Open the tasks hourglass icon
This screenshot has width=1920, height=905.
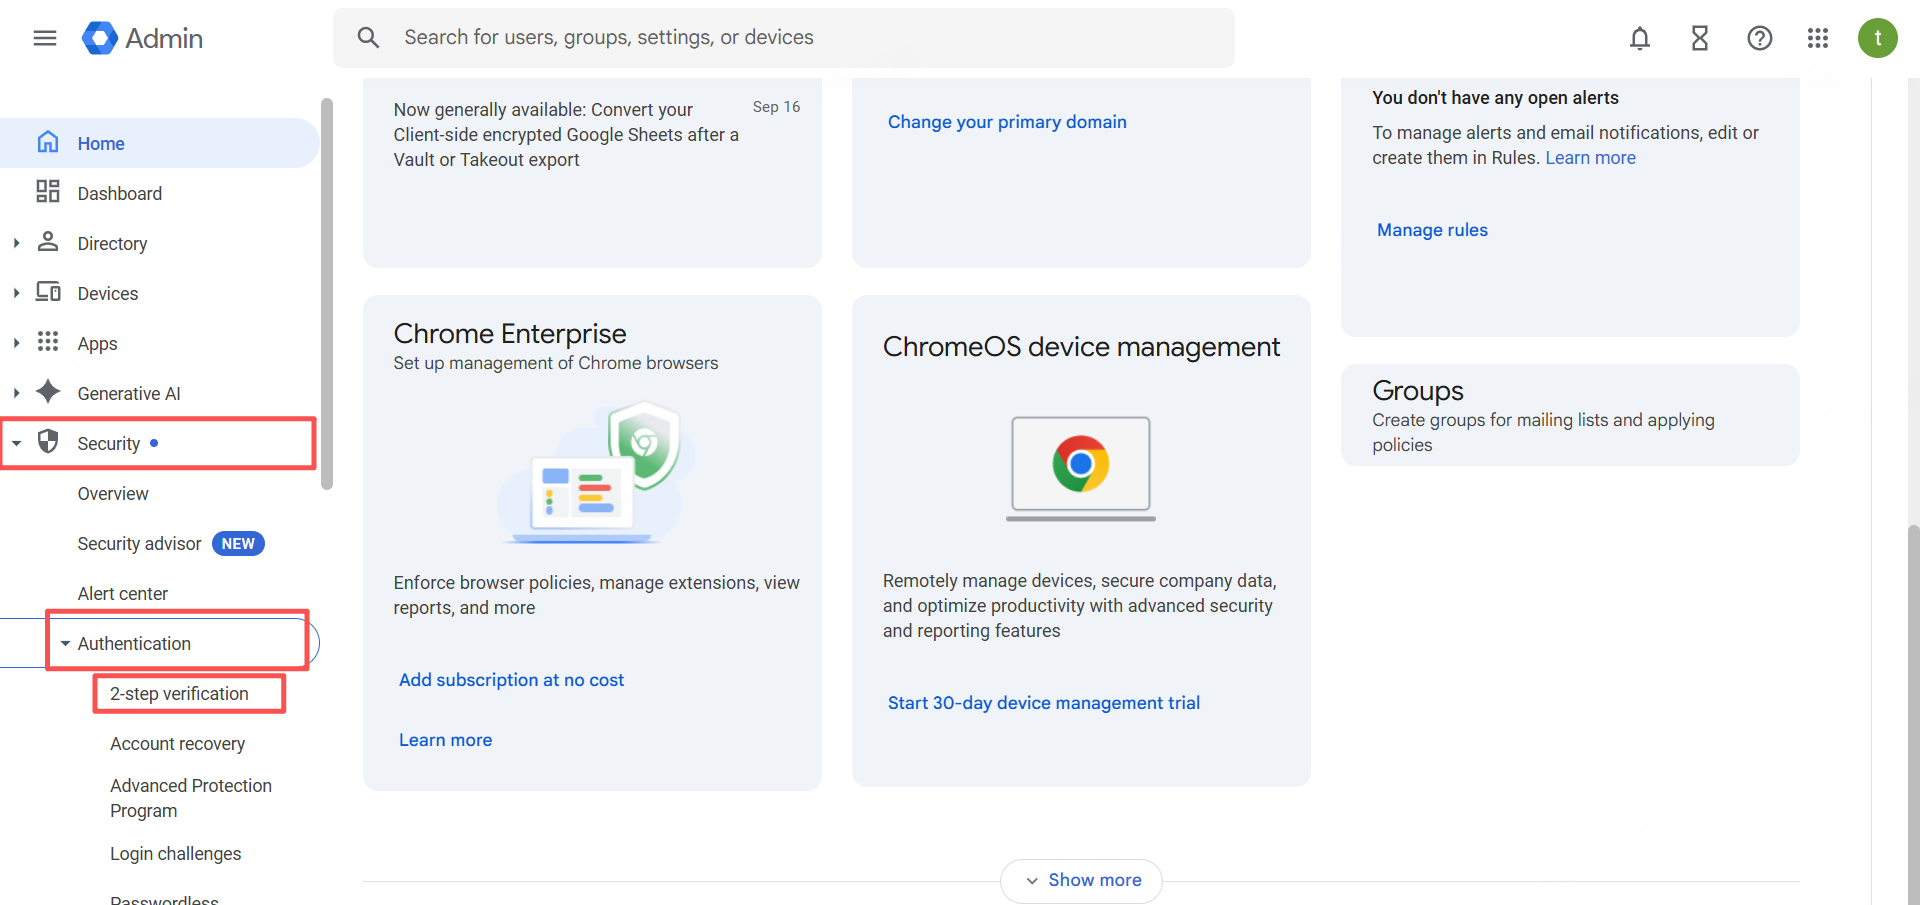[1699, 38]
